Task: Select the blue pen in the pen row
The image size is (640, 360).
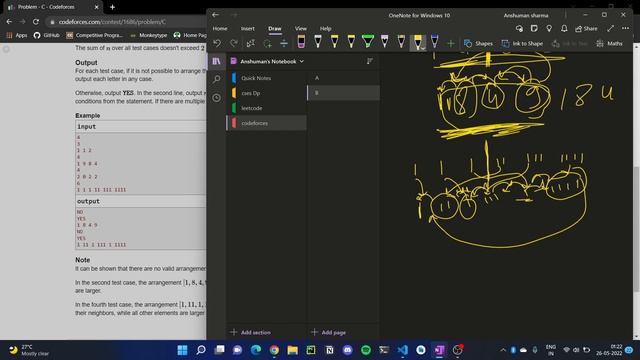Action: pos(434,42)
